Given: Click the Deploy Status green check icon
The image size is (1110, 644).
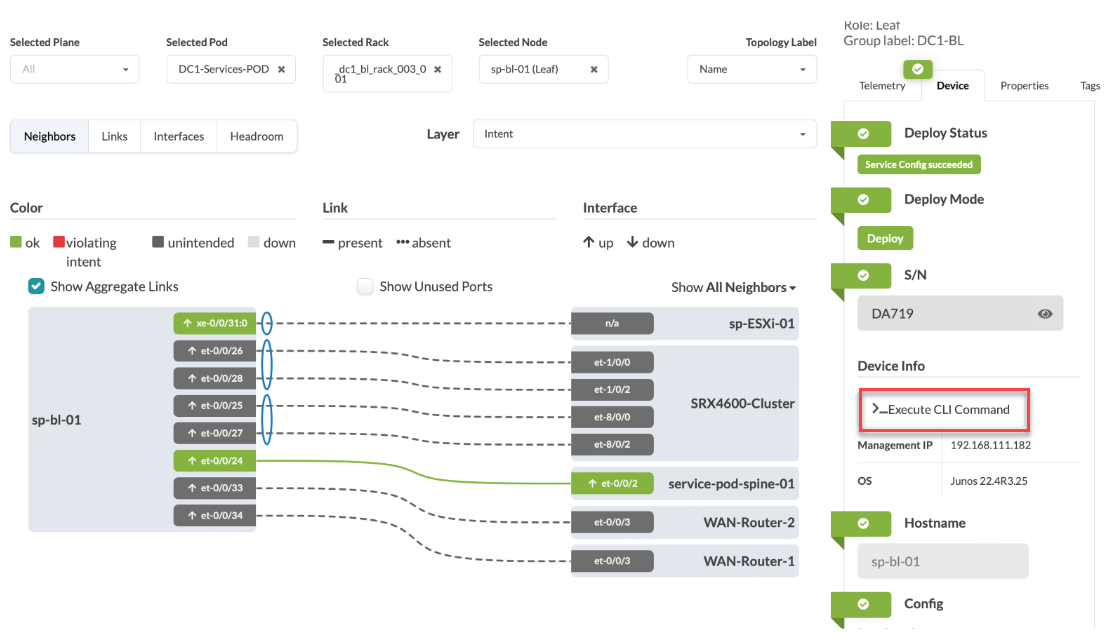Looking at the screenshot, I should (x=863, y=133).
